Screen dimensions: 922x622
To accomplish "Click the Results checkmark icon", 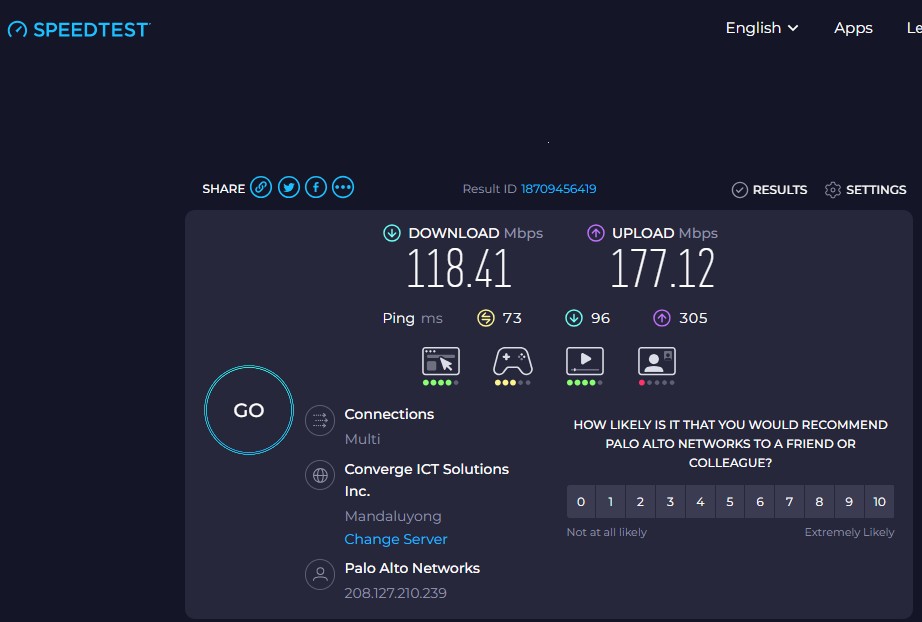I will [740, 190].
